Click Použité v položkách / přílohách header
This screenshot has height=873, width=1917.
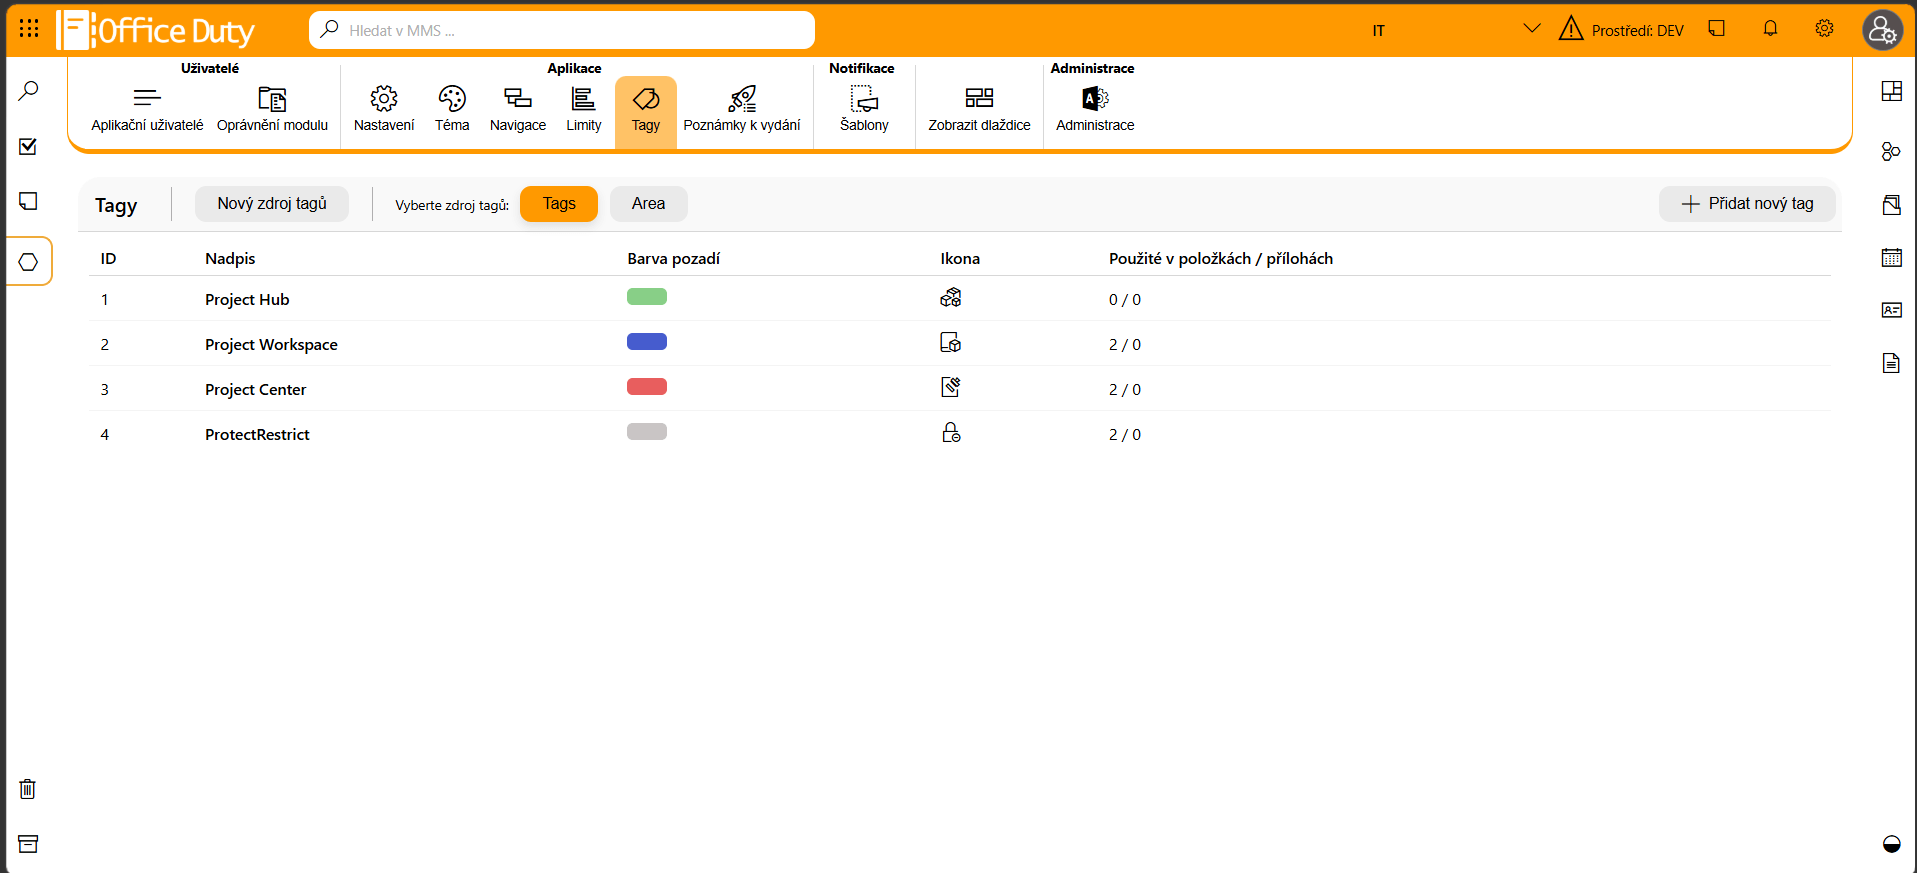click(1221, 258)
